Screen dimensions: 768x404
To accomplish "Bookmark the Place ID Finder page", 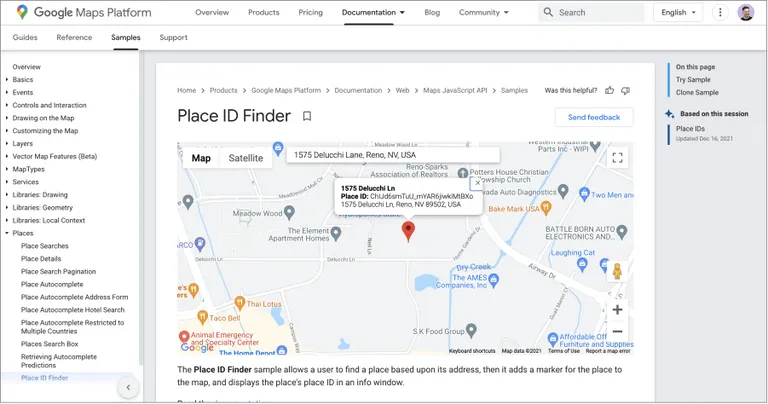I will click(x=307, y=116).
